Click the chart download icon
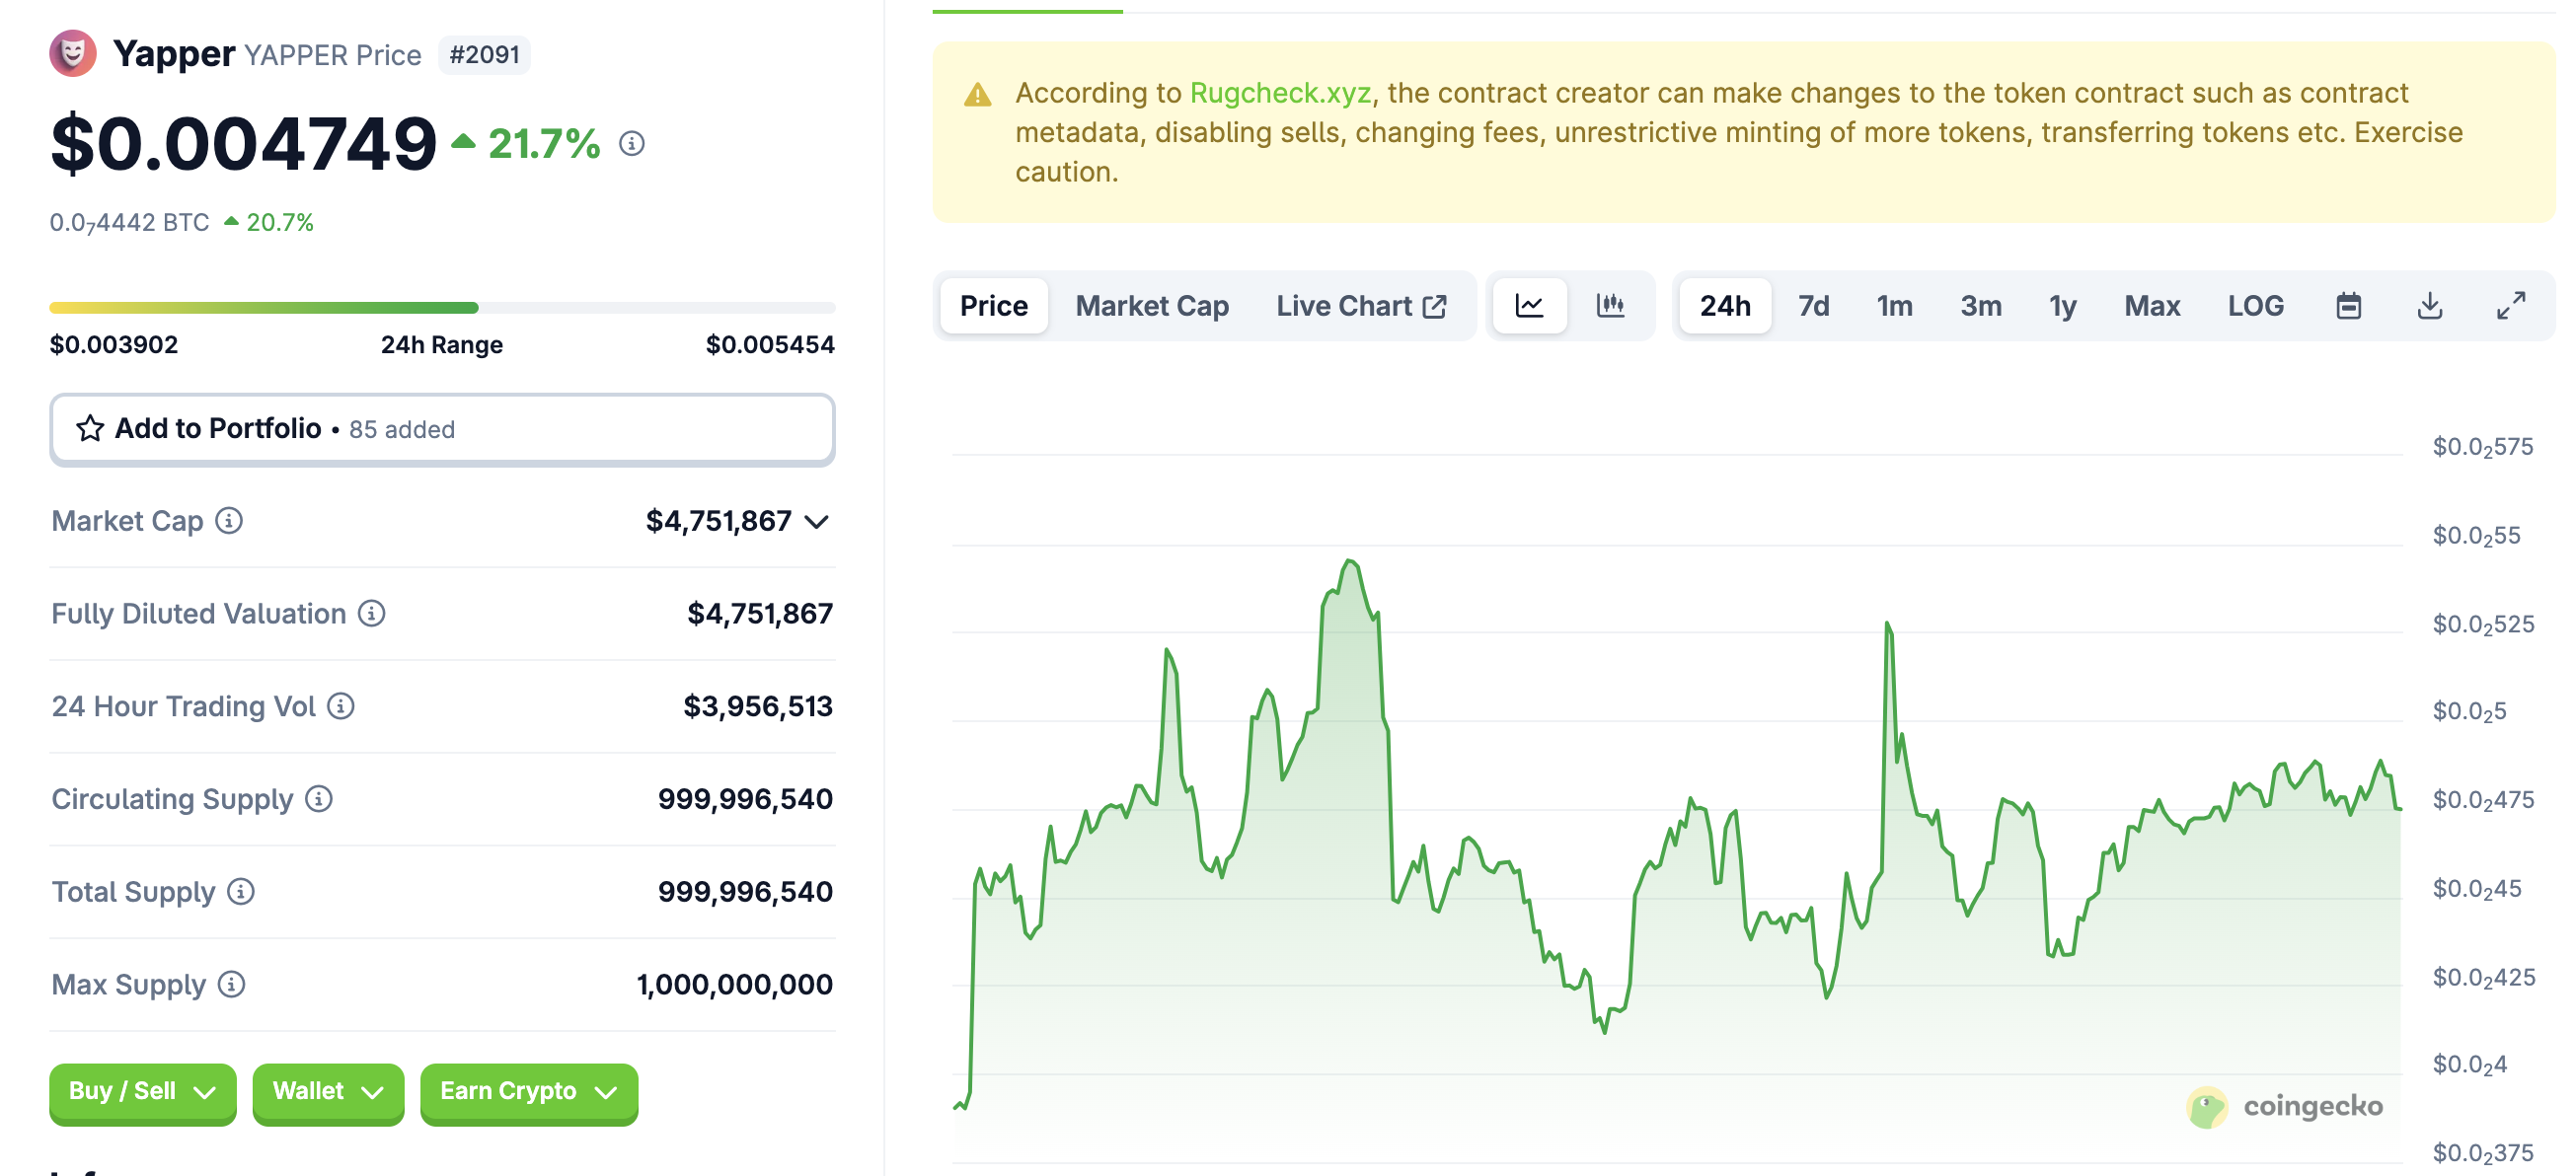This screenshot has height=1176, width=2576. (x=2430, y=306)
